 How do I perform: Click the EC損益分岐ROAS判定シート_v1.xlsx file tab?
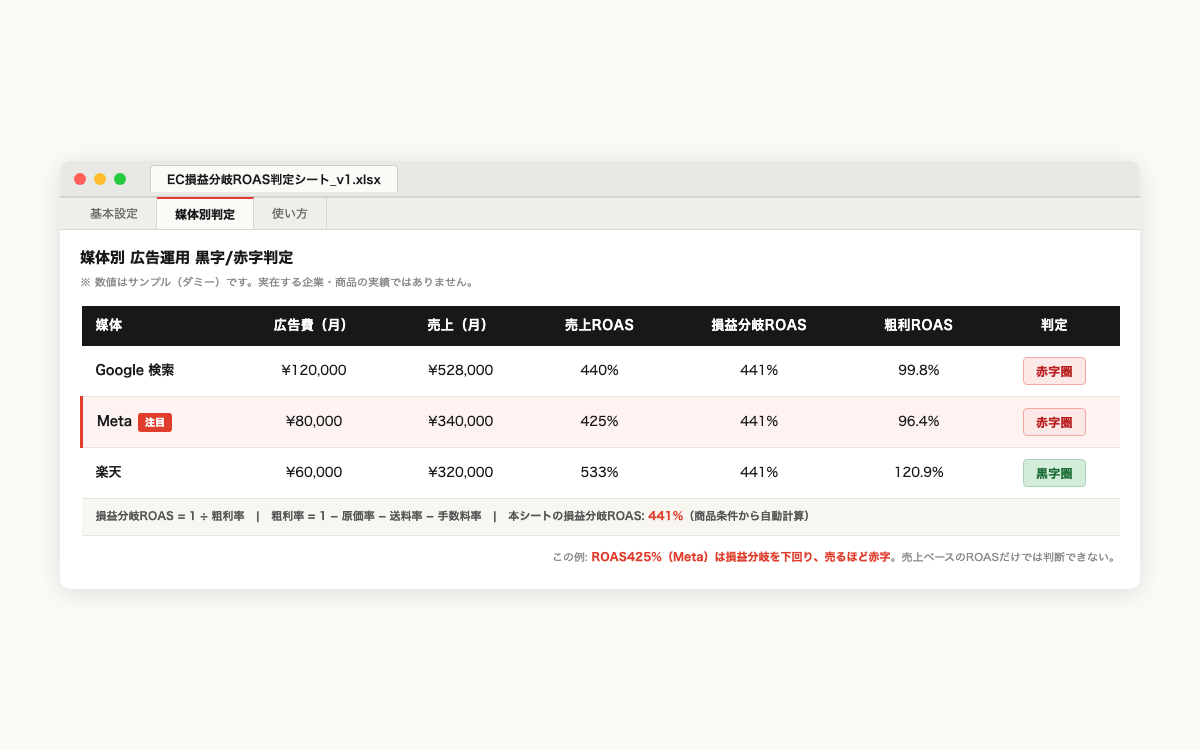coord(274,179)
